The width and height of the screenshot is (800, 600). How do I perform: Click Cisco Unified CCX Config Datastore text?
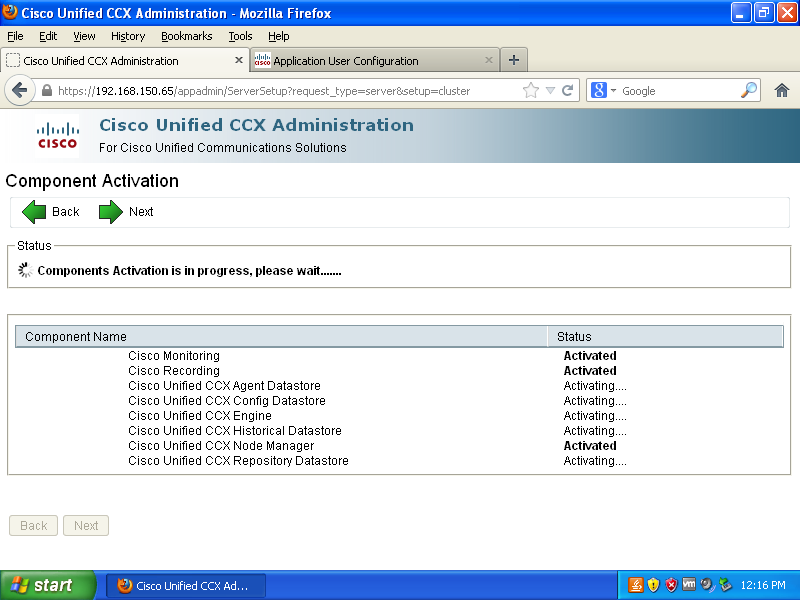pyautogui.click(x=227, y=401)
